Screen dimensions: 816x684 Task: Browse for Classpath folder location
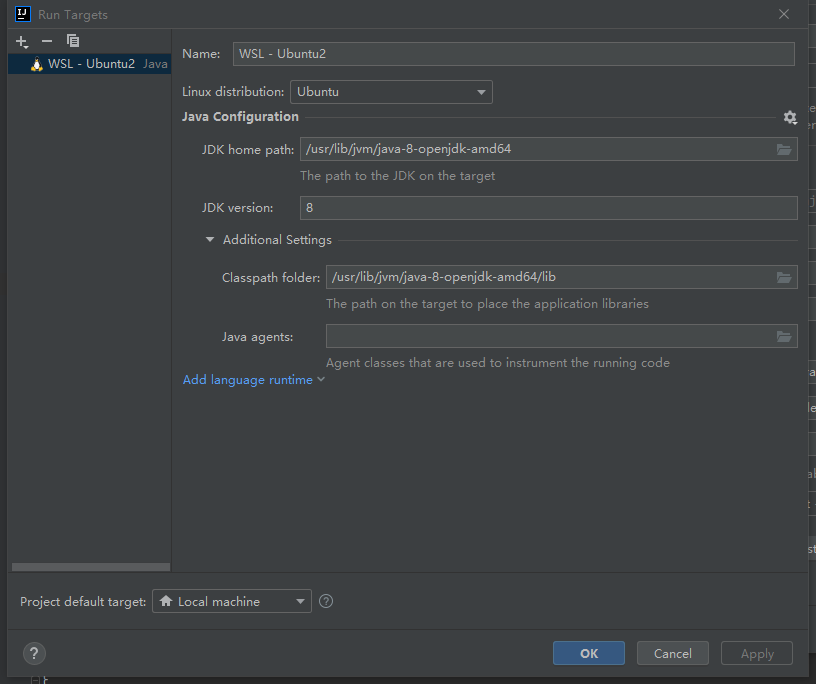[x=784, y=278]
